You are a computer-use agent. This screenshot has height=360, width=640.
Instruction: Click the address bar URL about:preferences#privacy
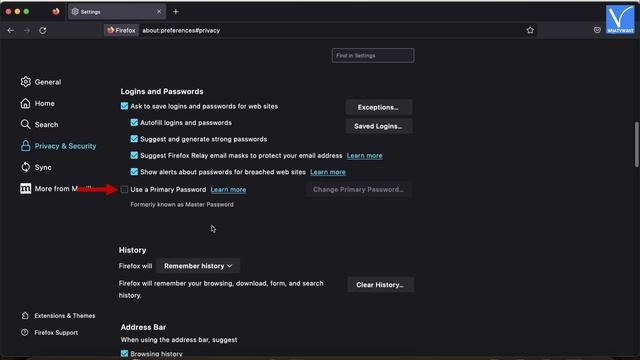coord(181,31)
